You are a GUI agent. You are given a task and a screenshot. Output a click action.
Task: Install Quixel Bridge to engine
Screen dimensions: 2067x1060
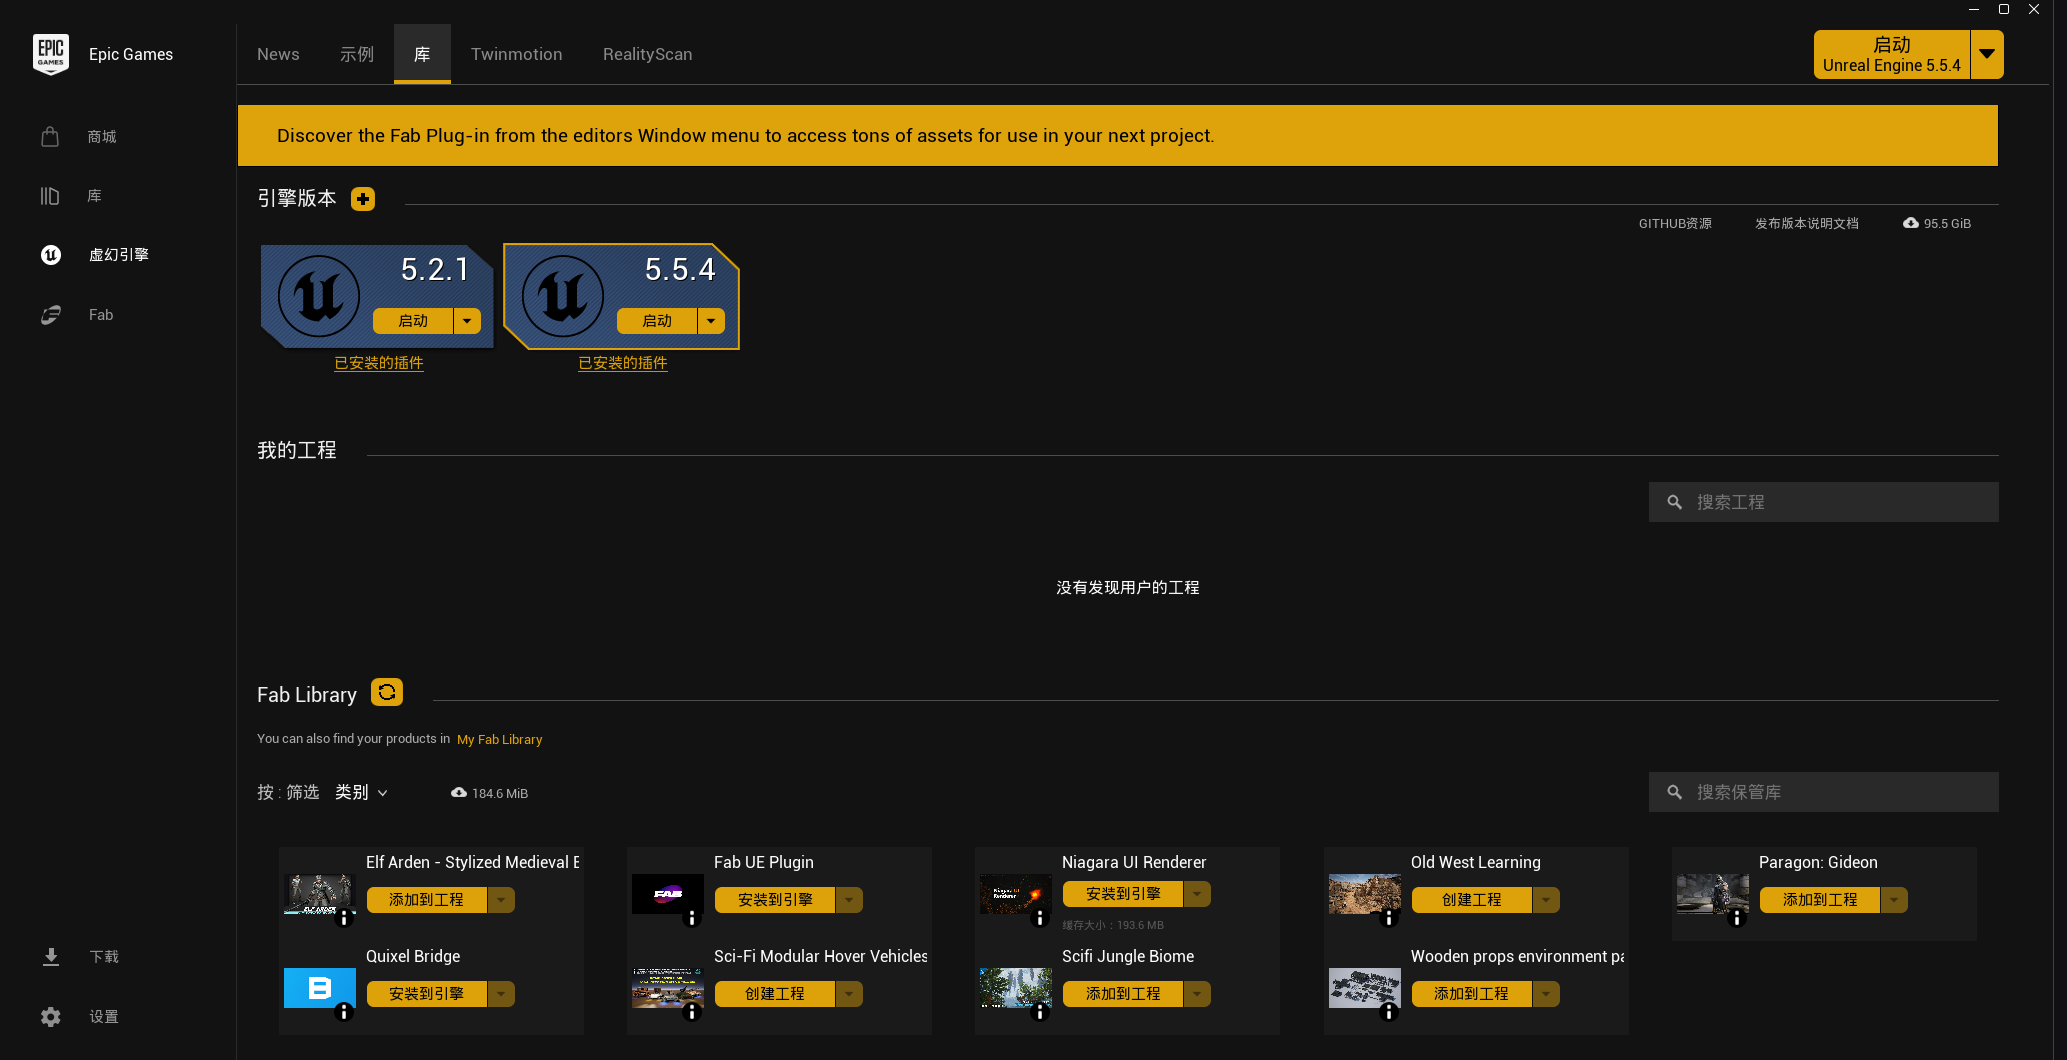coord(427,994)
